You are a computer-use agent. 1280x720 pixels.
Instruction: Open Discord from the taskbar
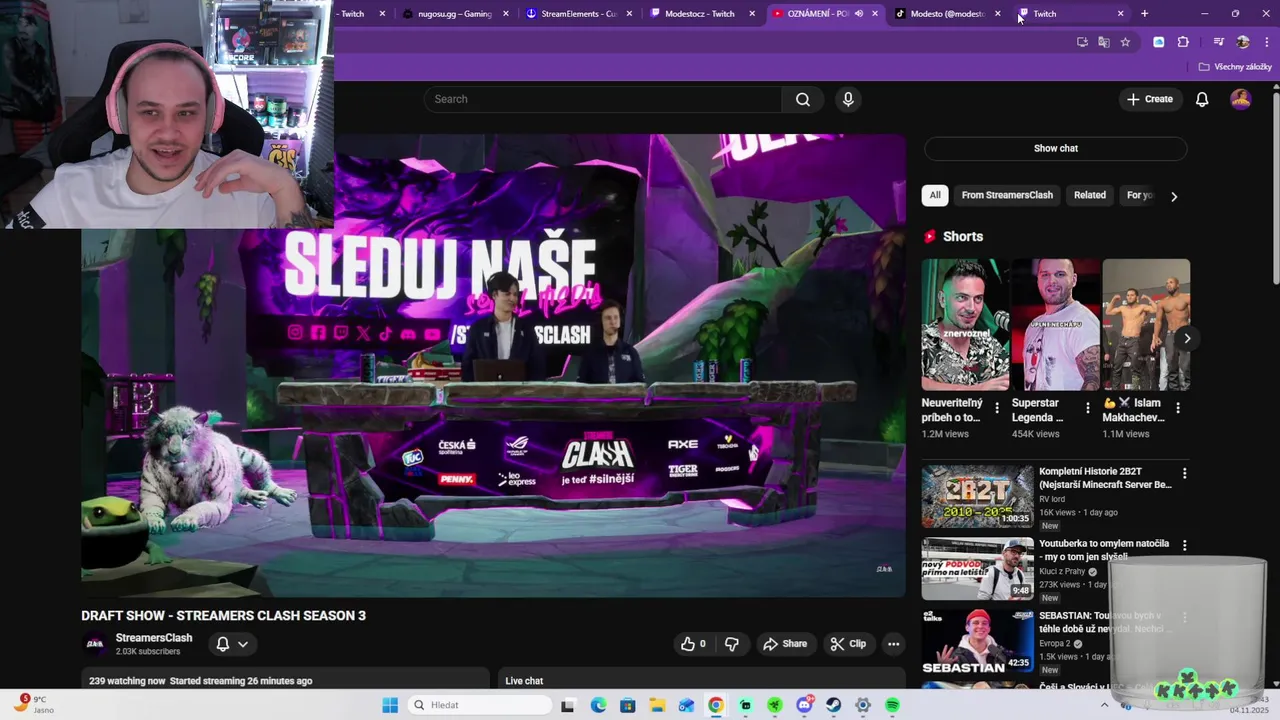coord(804,705)
